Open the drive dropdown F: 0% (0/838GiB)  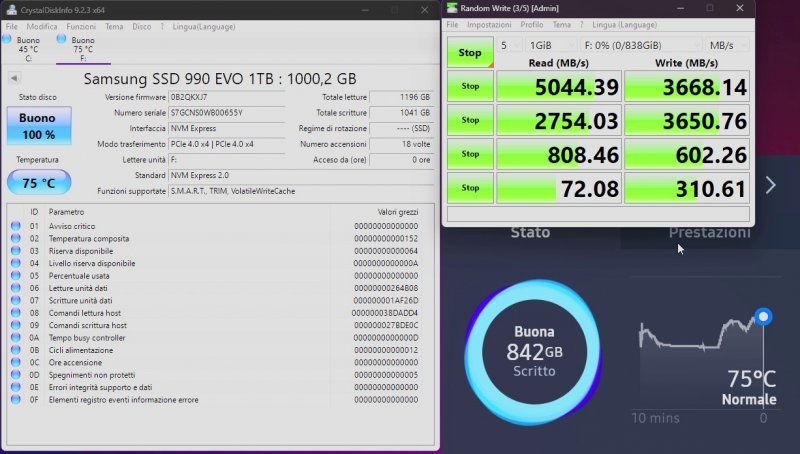[x=641, y=45]
